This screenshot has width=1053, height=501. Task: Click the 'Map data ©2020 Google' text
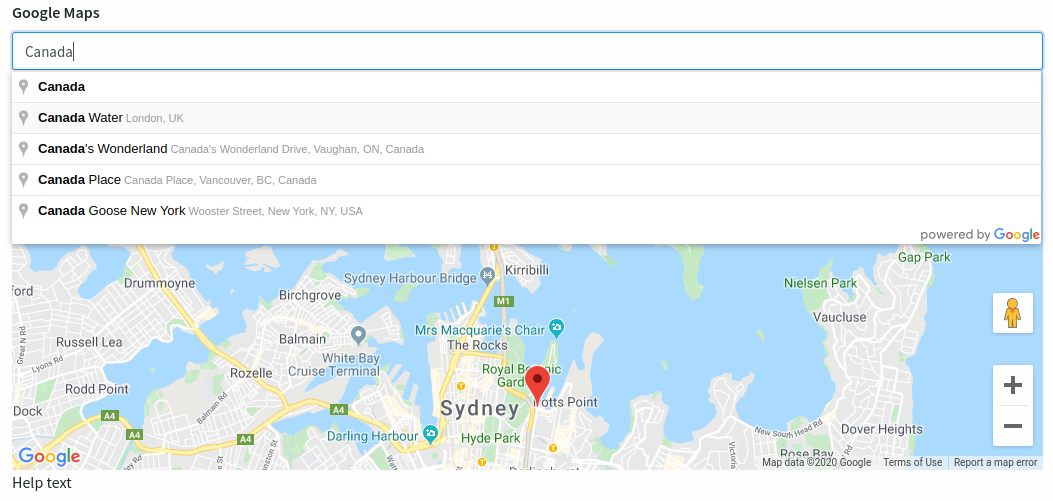(817, 462)
